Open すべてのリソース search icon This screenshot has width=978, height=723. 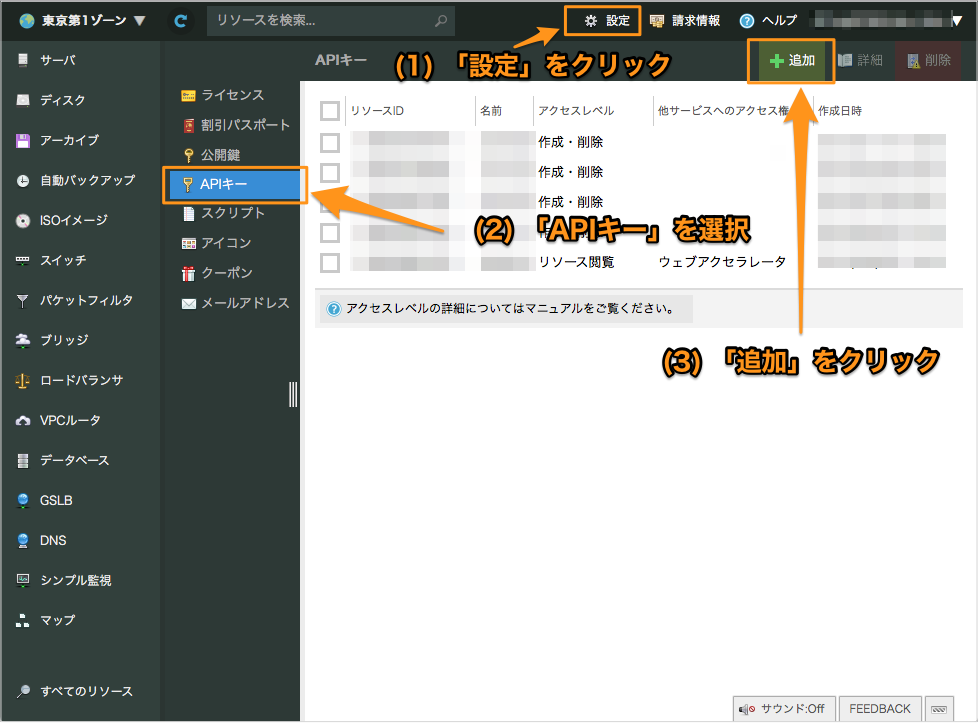point(23,691)
